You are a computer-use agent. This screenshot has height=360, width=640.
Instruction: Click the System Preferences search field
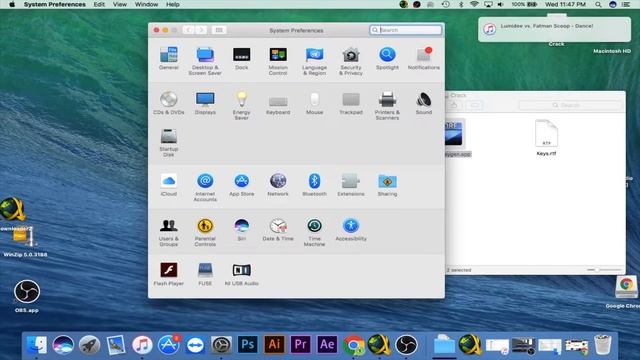406,30
